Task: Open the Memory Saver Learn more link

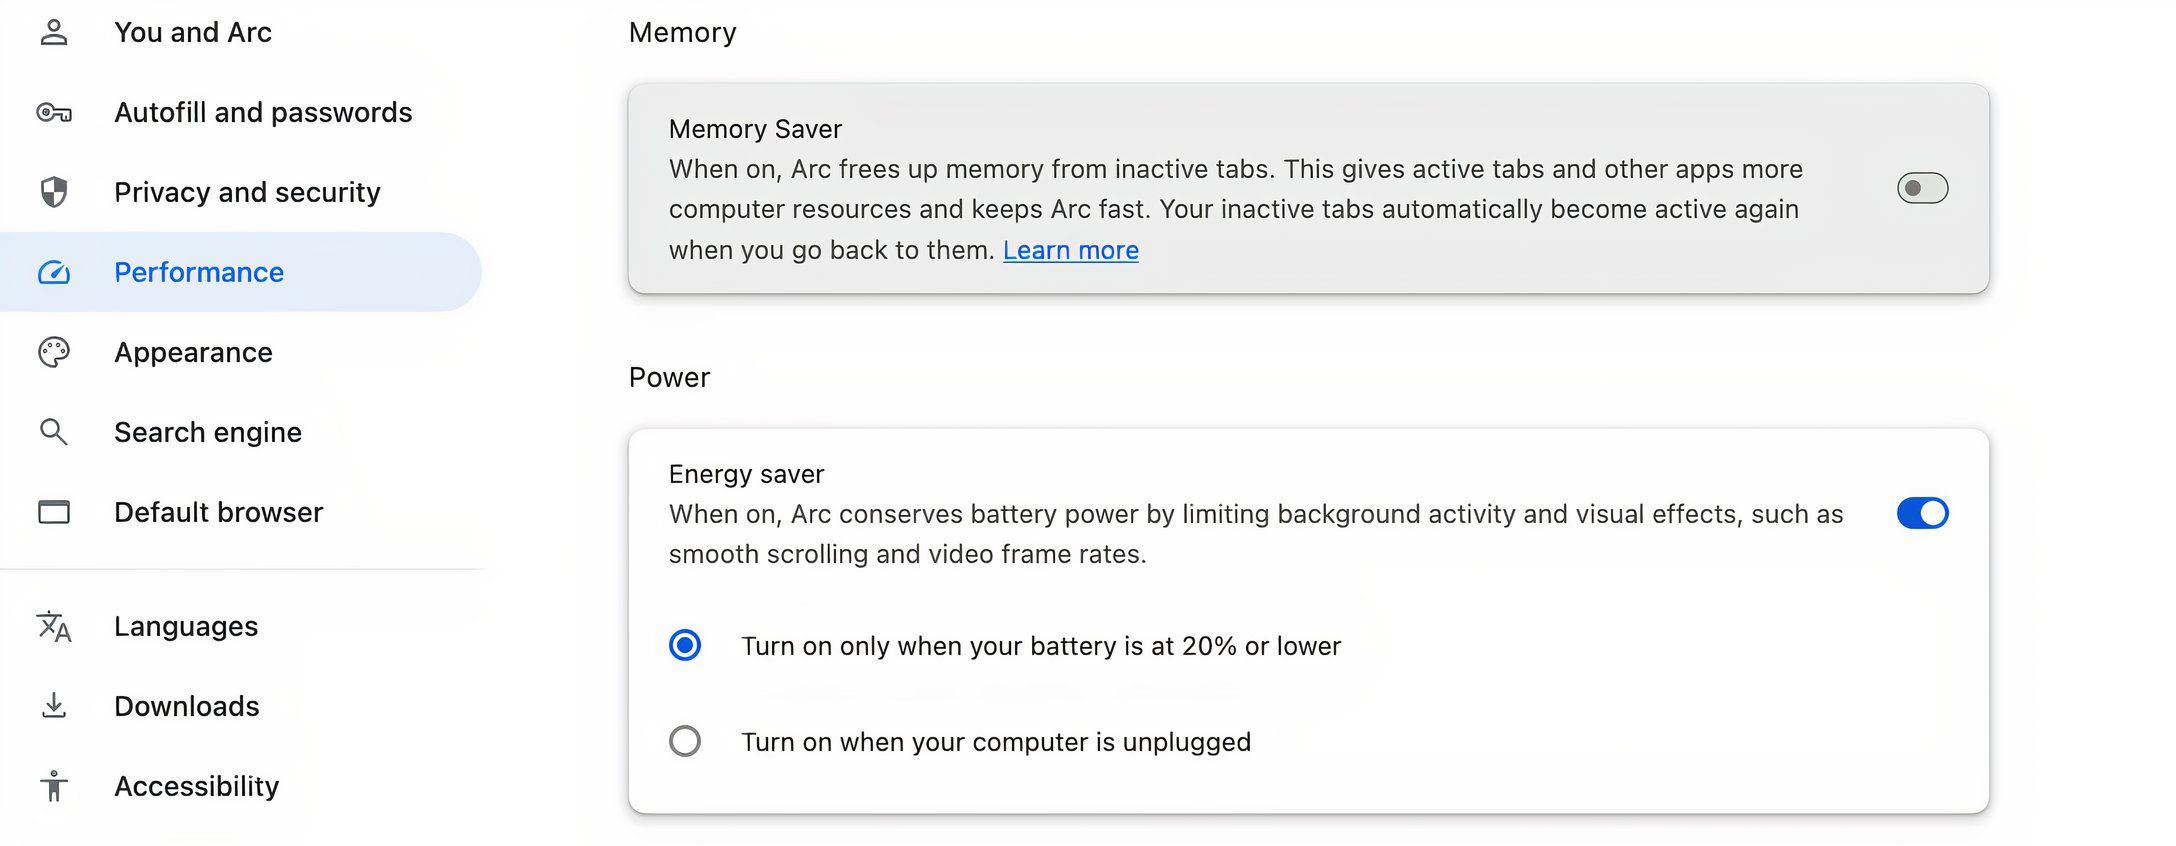Action: (x=1070, y=250)
